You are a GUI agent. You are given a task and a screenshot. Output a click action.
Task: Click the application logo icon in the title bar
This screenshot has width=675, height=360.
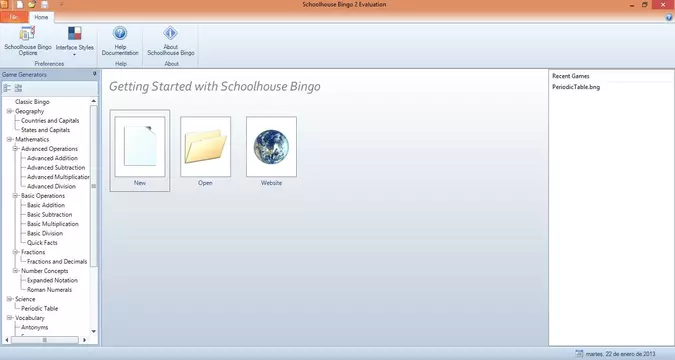(x=4, y=5)
